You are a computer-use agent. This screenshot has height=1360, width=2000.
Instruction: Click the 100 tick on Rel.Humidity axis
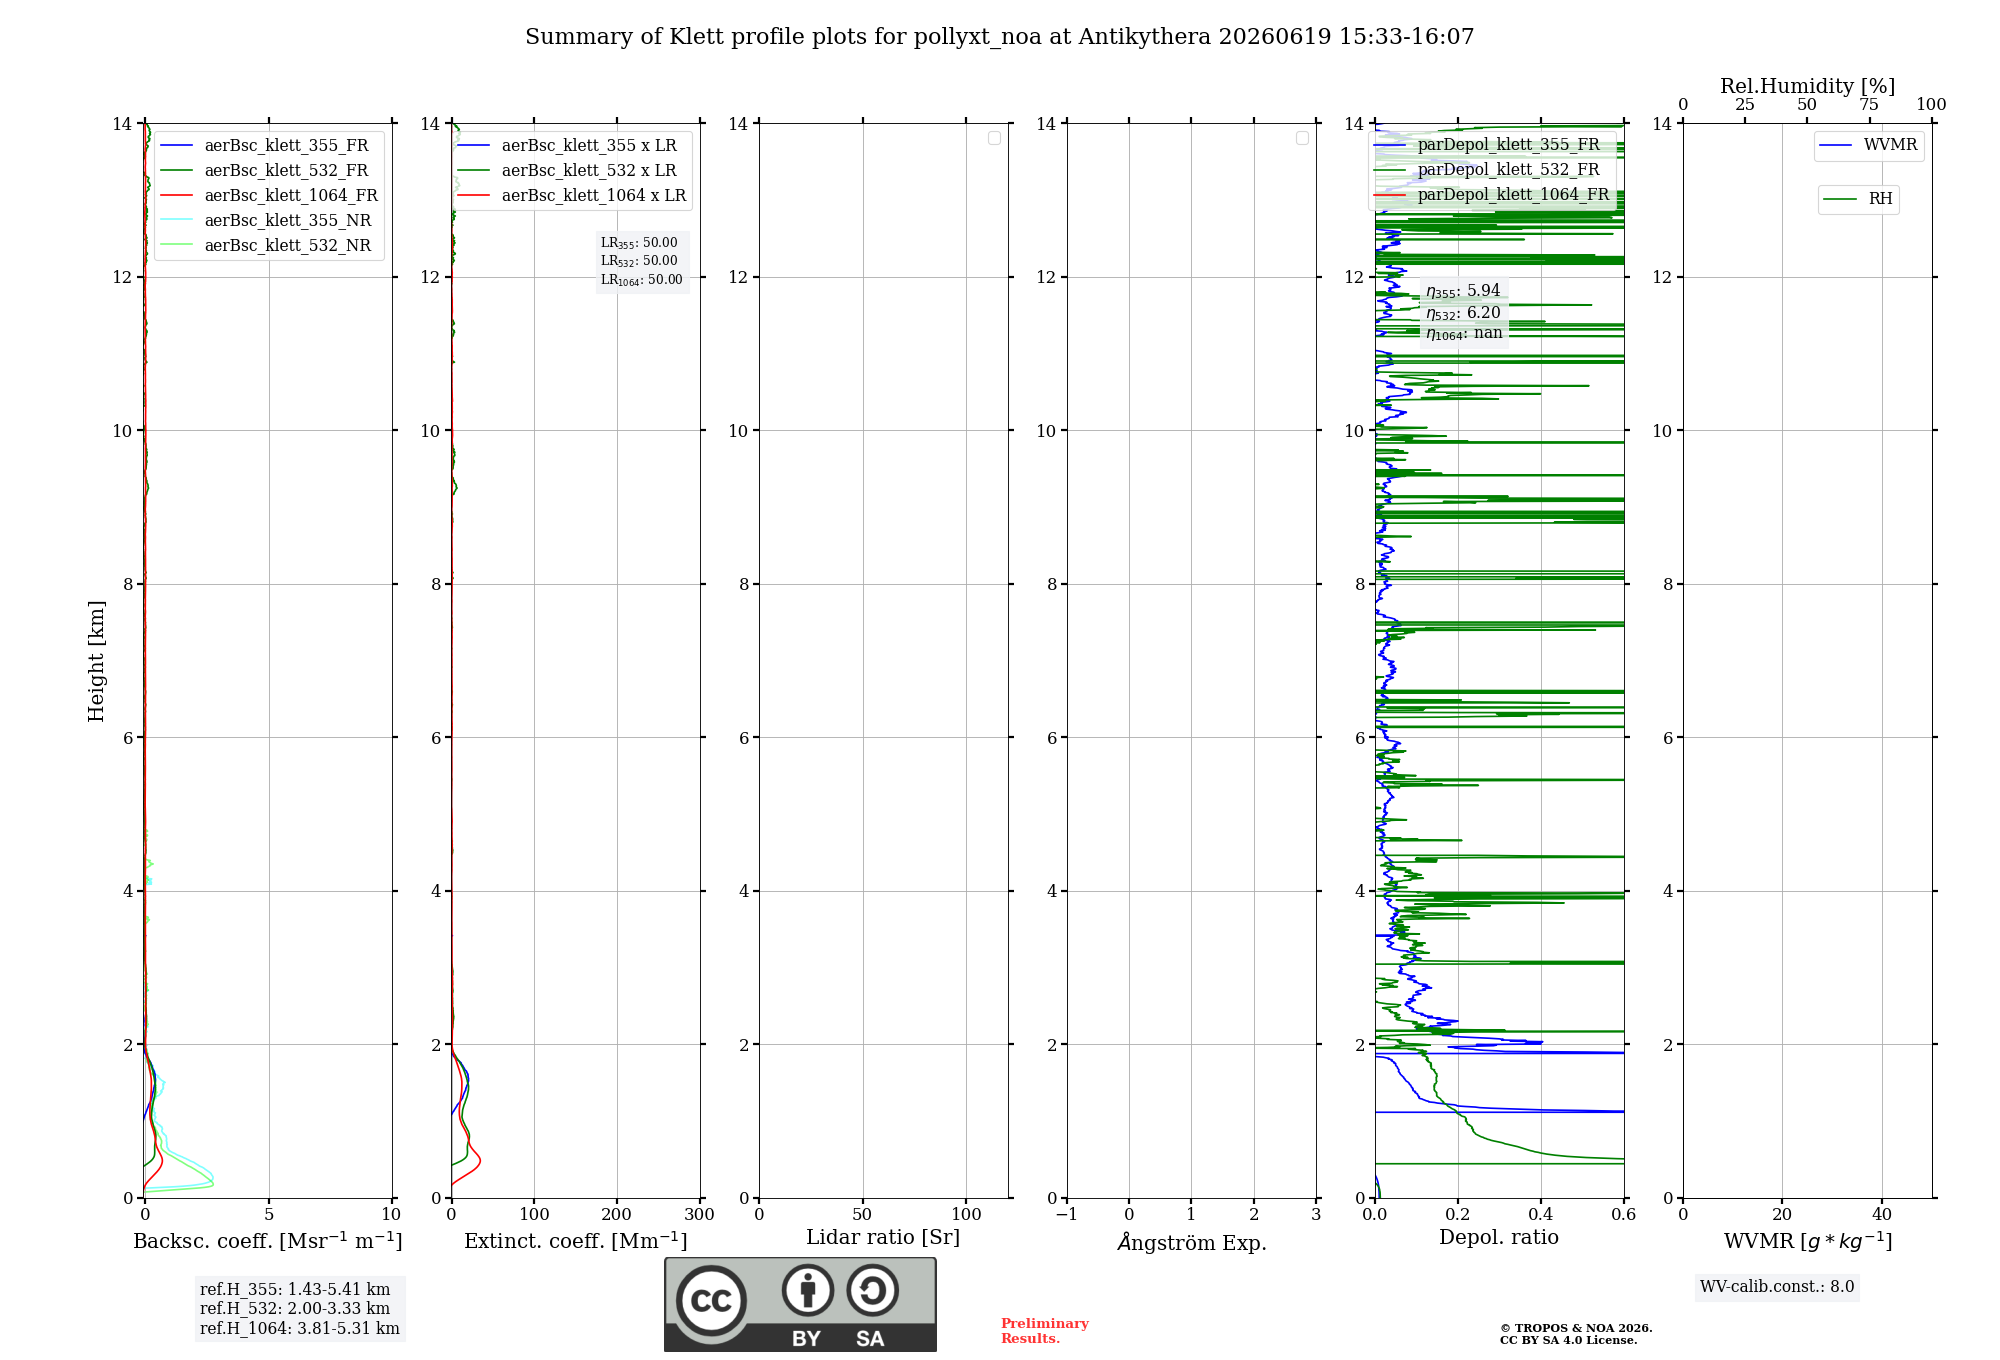tap(1931, 105)
